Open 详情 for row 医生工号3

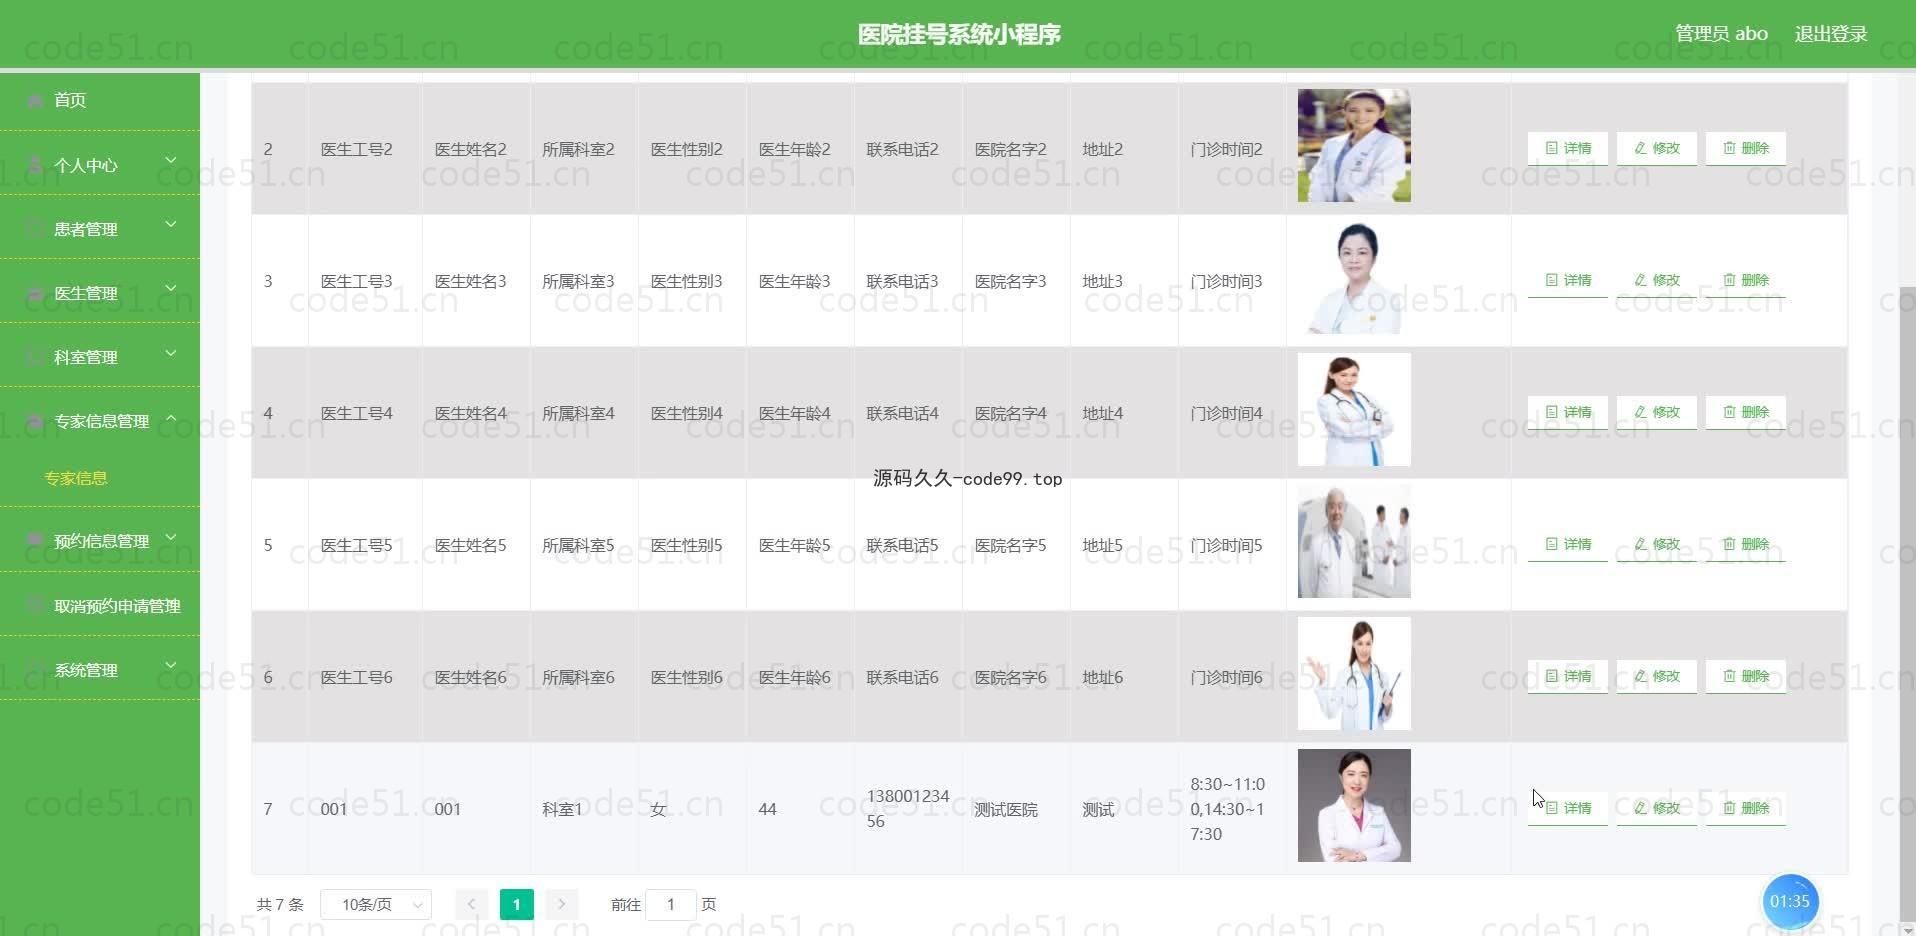coord(1567,280)
